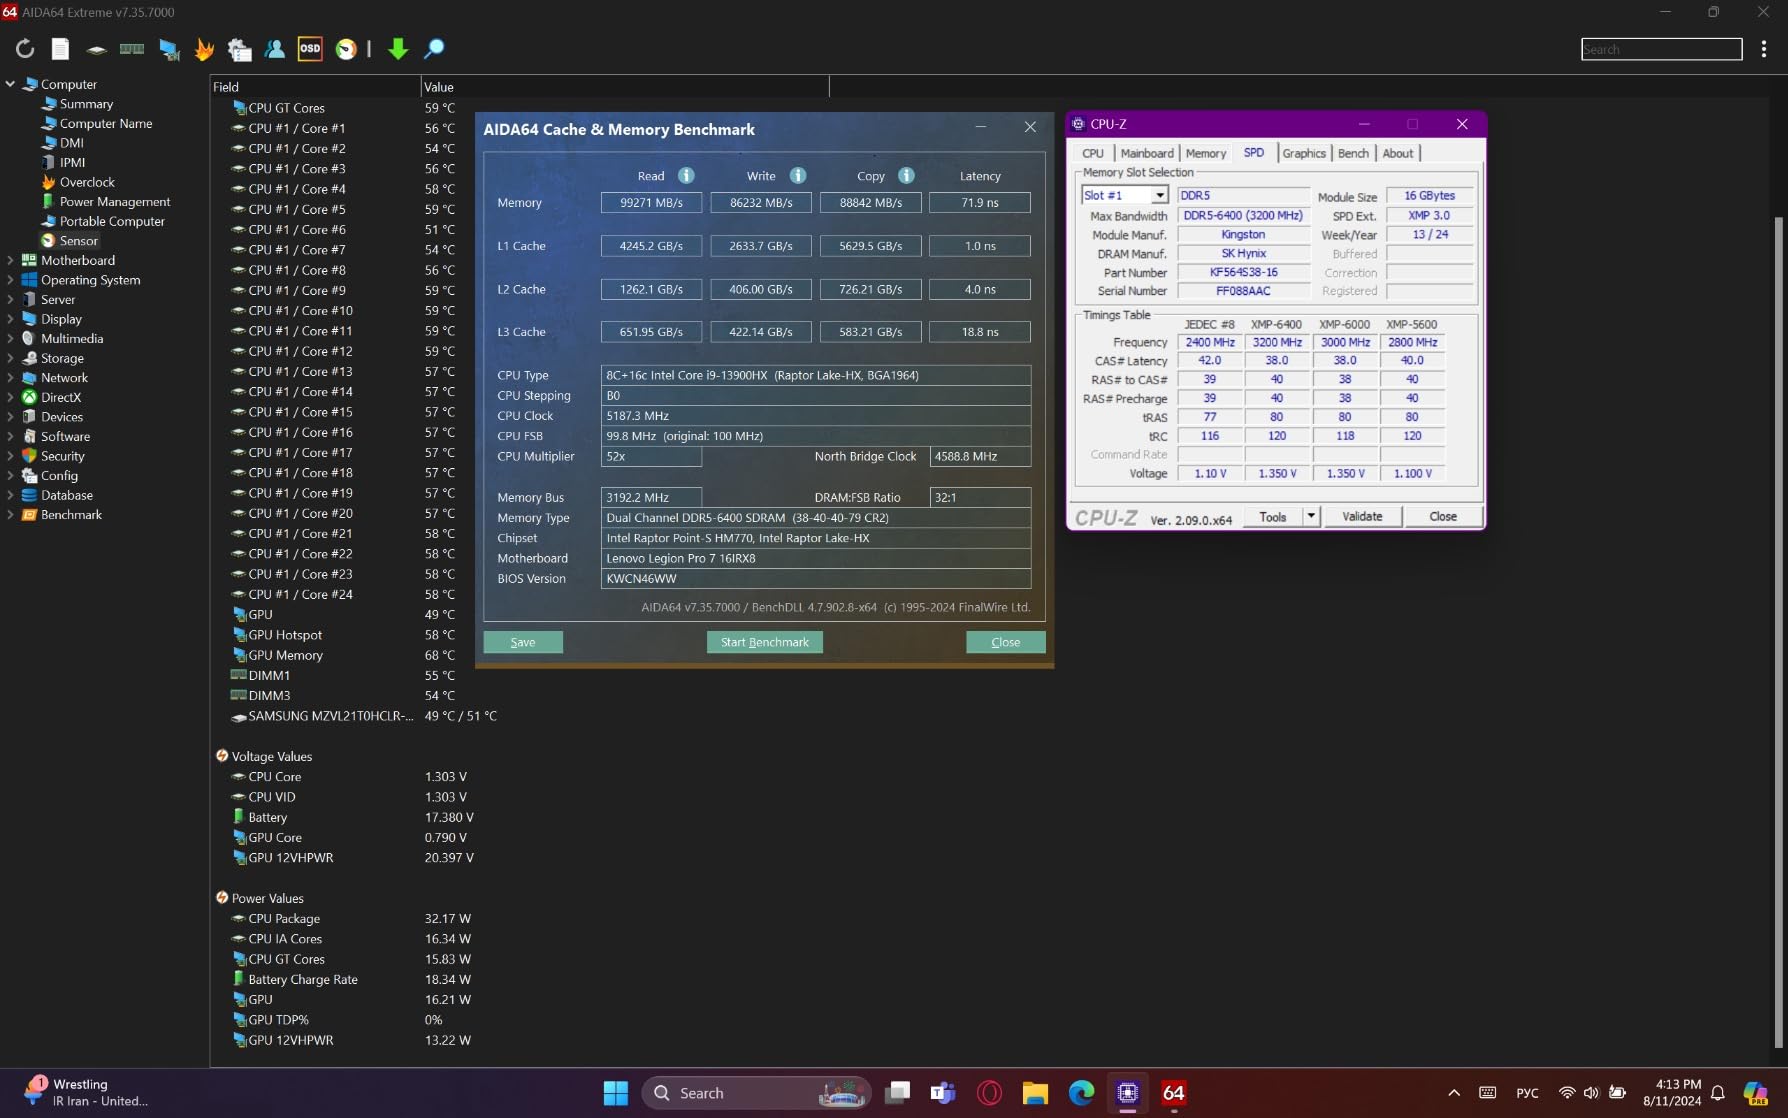This screenshot has width=1788, height=1118.
Task: Open Microsoft Teams from the taskbar
Action: point(942,1093)
